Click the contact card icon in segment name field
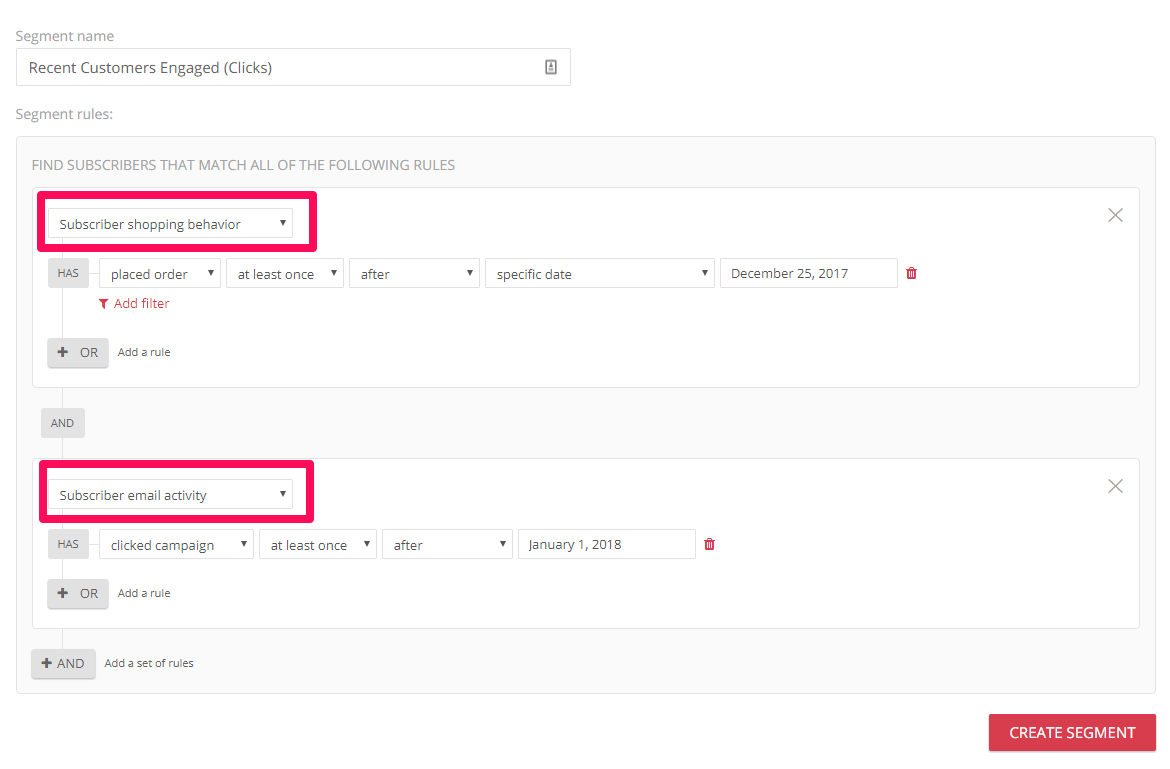This screenshot has height=769, width=1170. point(551,67)
